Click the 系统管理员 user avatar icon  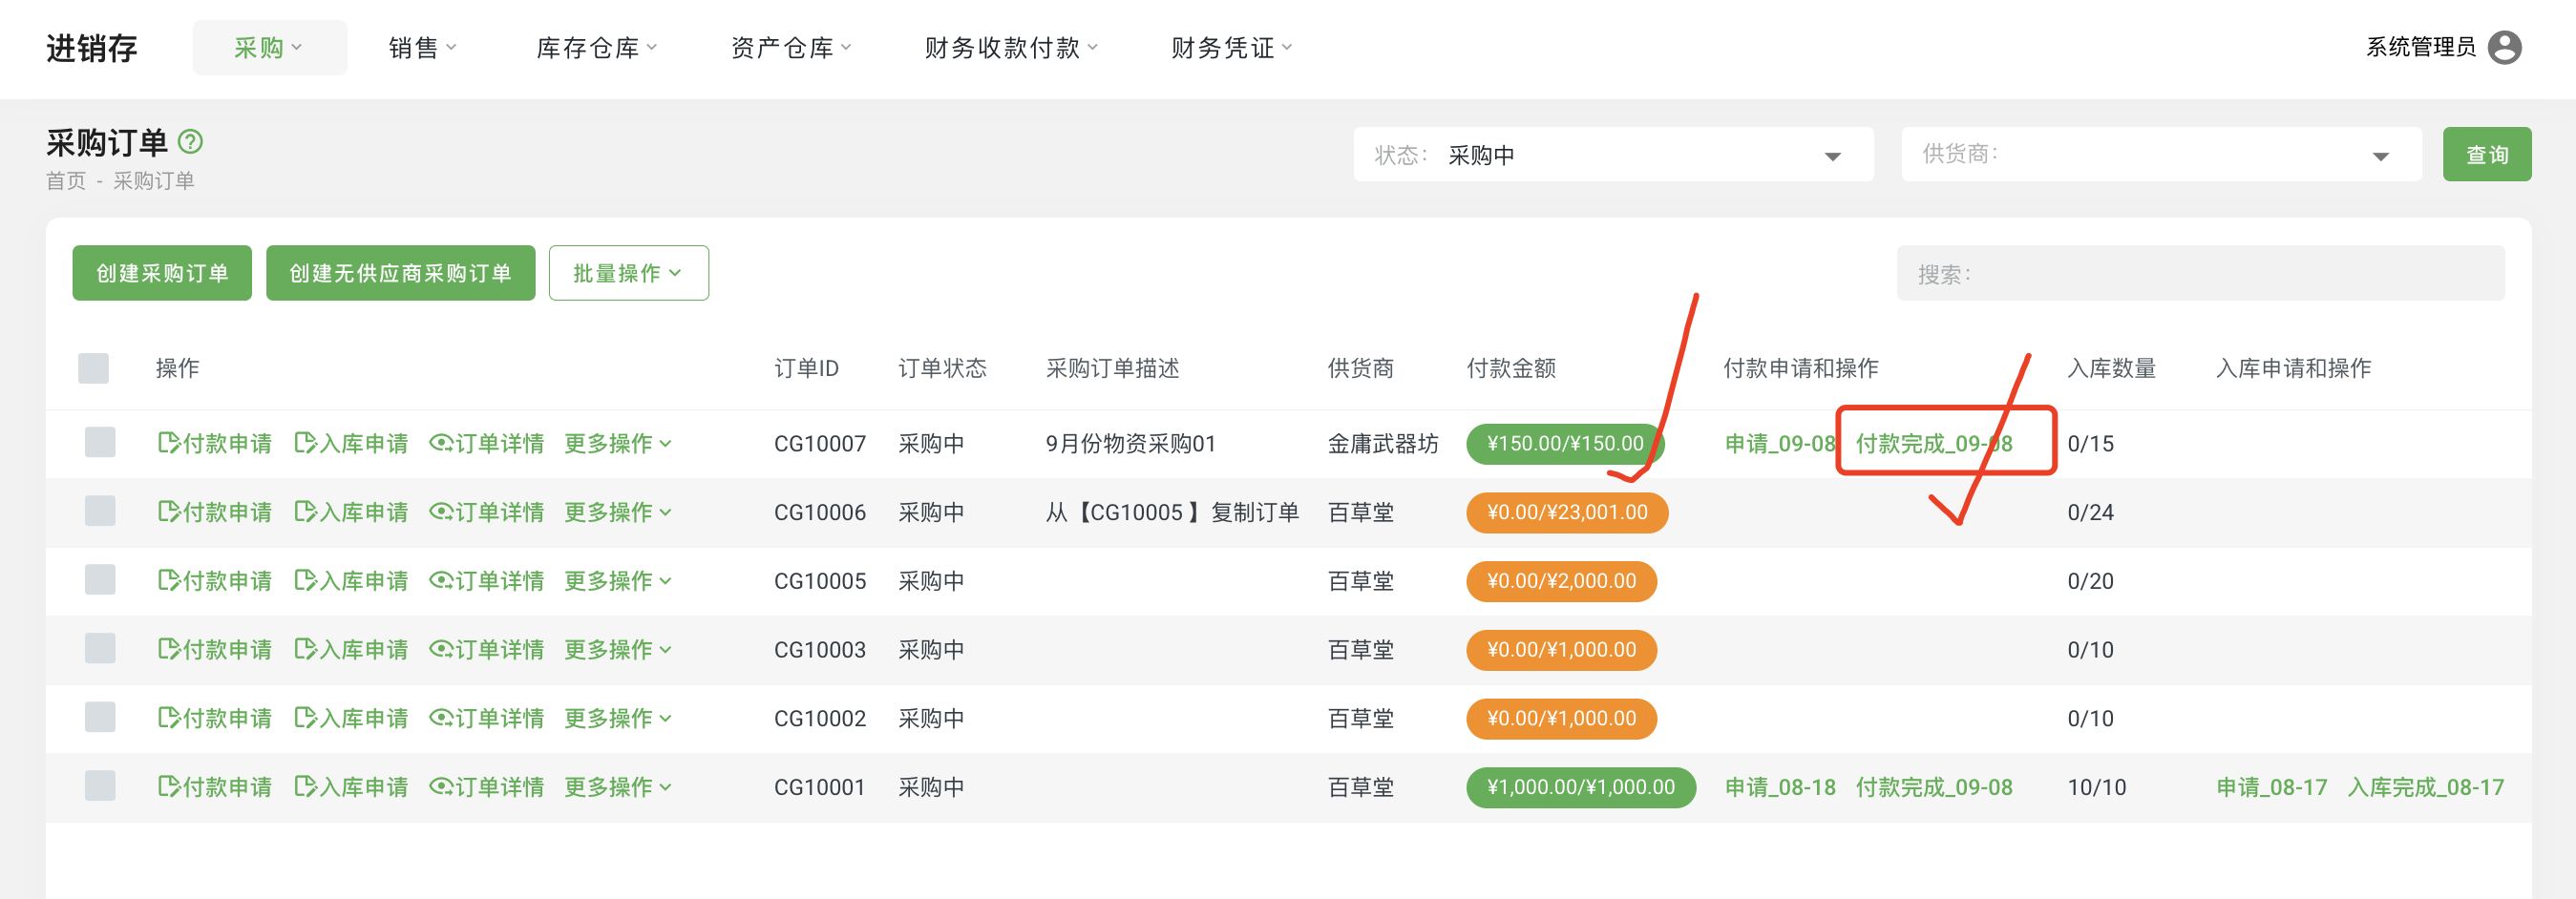(x=2505, y=47)
